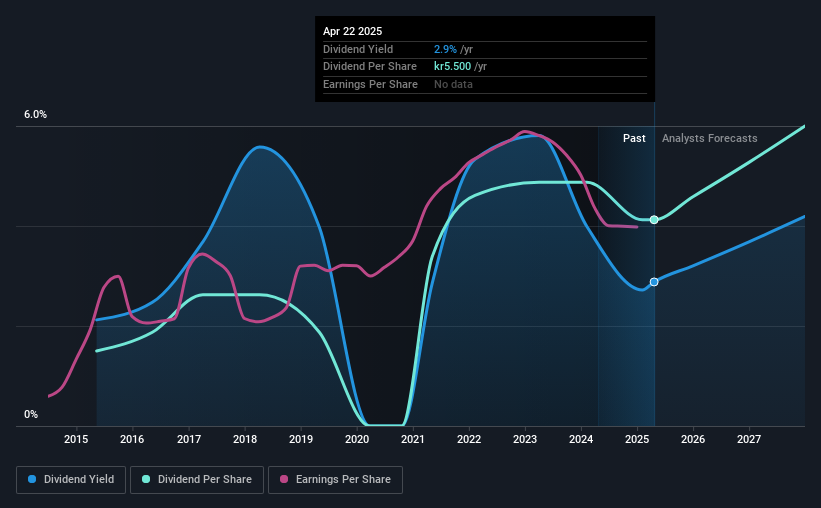
Task: Click the blue Dividend Yield data point marker
Action: click(x=654, y=282)
